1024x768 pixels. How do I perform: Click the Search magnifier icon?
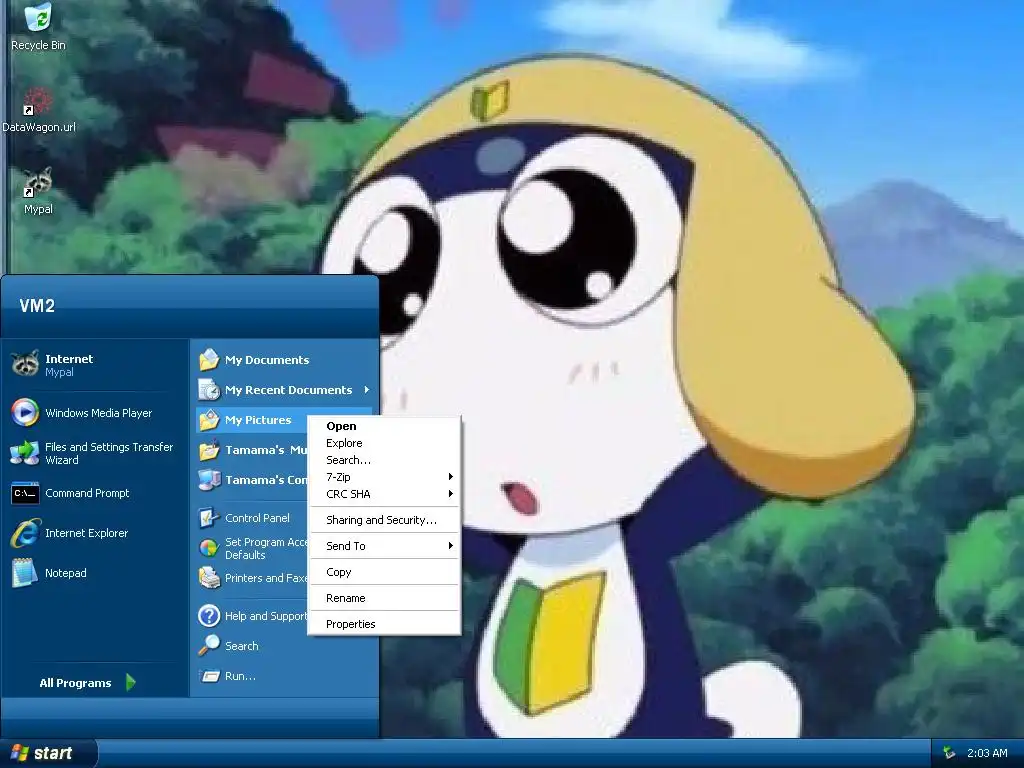(209, 646)
